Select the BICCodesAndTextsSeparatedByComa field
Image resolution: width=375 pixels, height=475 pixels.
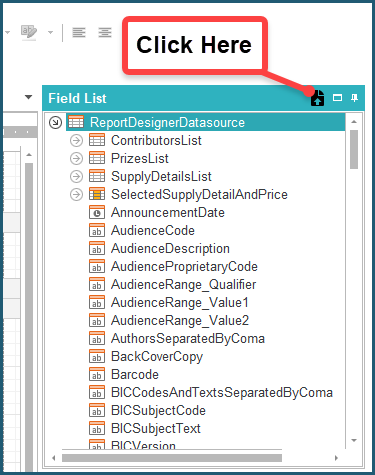tap(222, 392)
